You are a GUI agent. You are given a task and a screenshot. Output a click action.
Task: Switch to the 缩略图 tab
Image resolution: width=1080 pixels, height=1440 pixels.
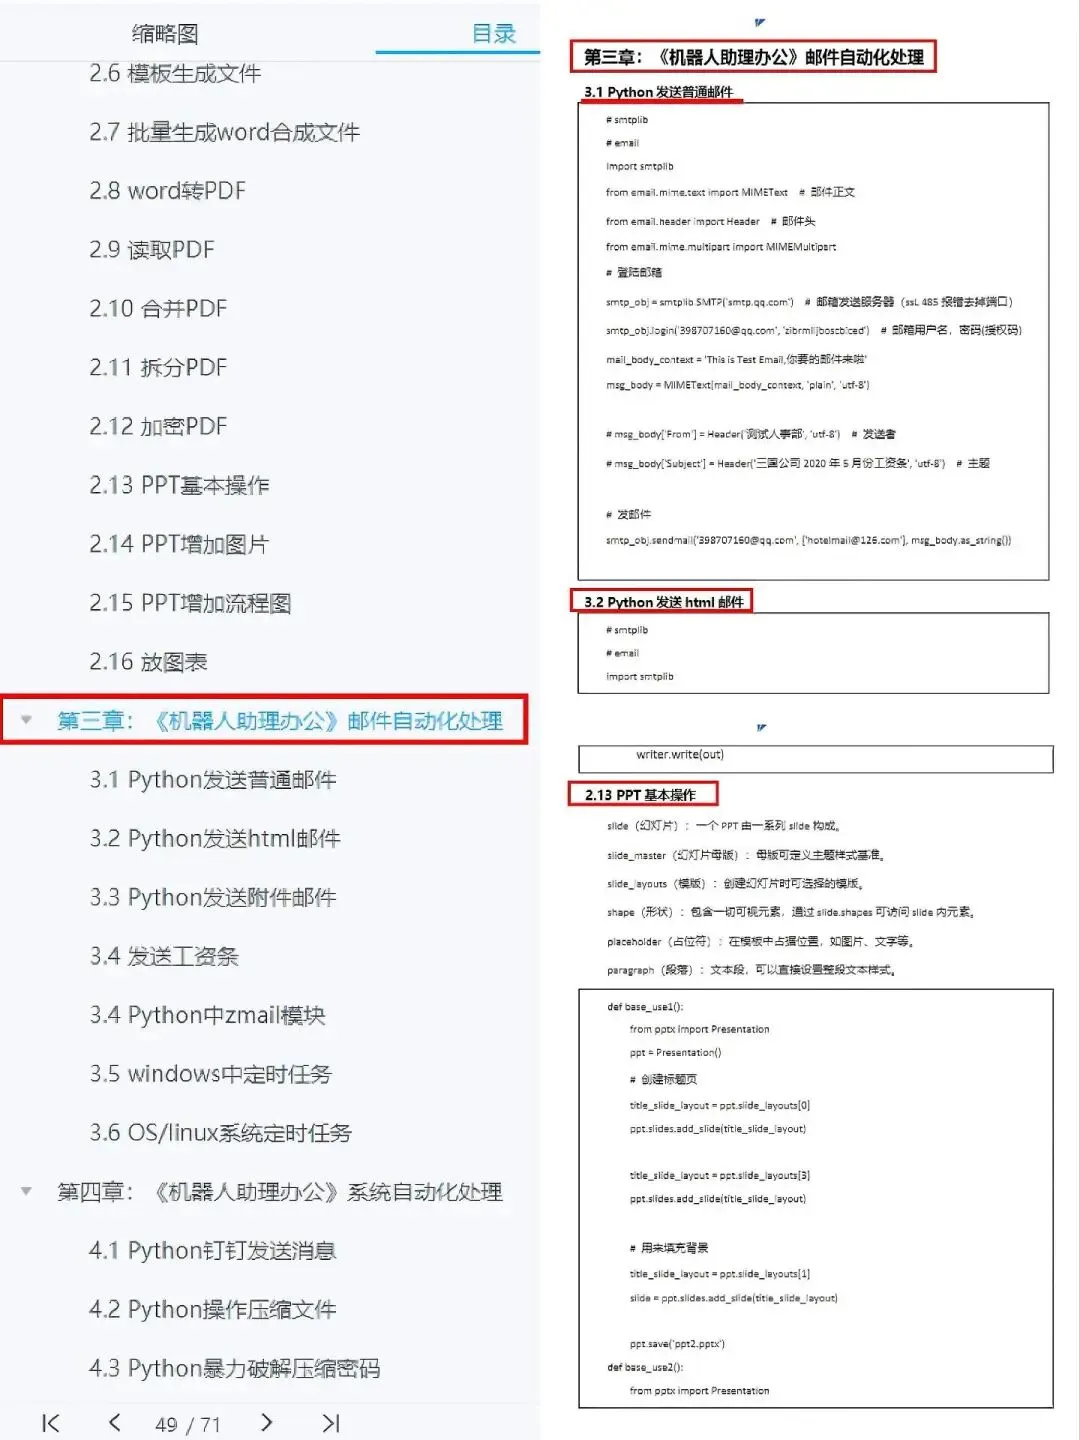pyautogui.click(x=165, y=34)
